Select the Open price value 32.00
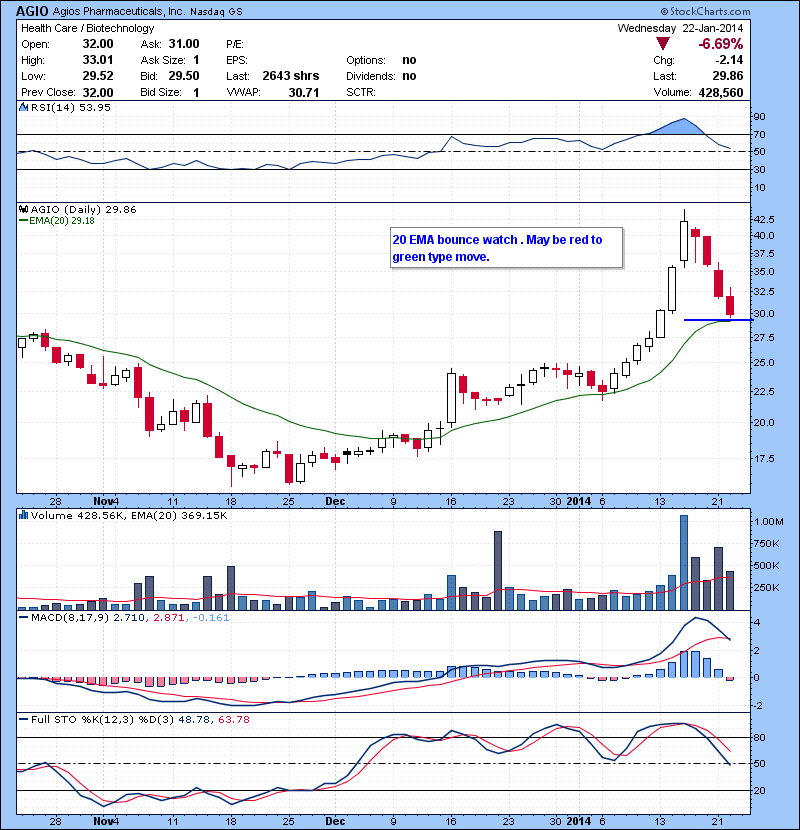 [98, 44]
